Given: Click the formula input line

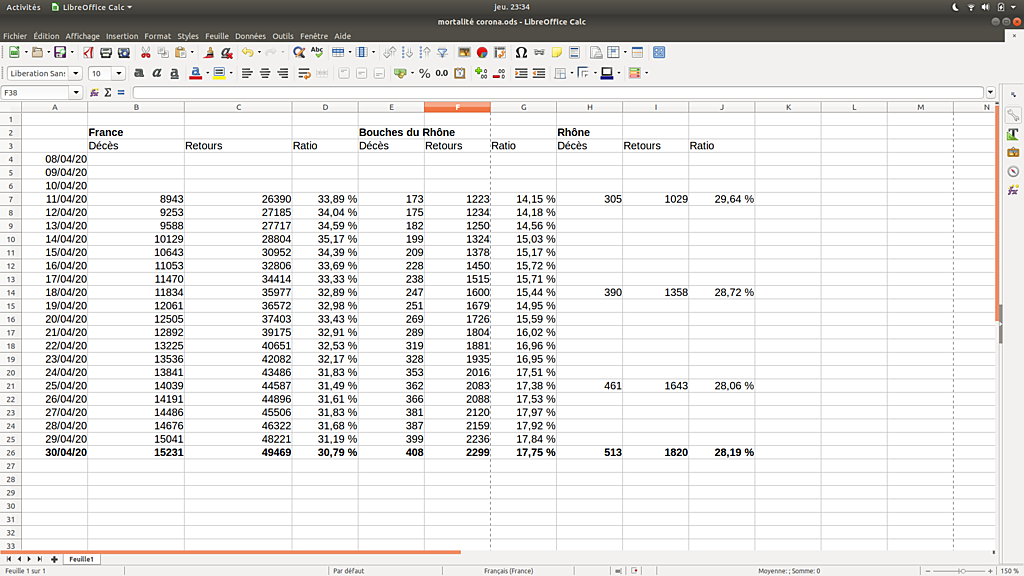Looking at the screenshot, I should [x=558, y=93].
